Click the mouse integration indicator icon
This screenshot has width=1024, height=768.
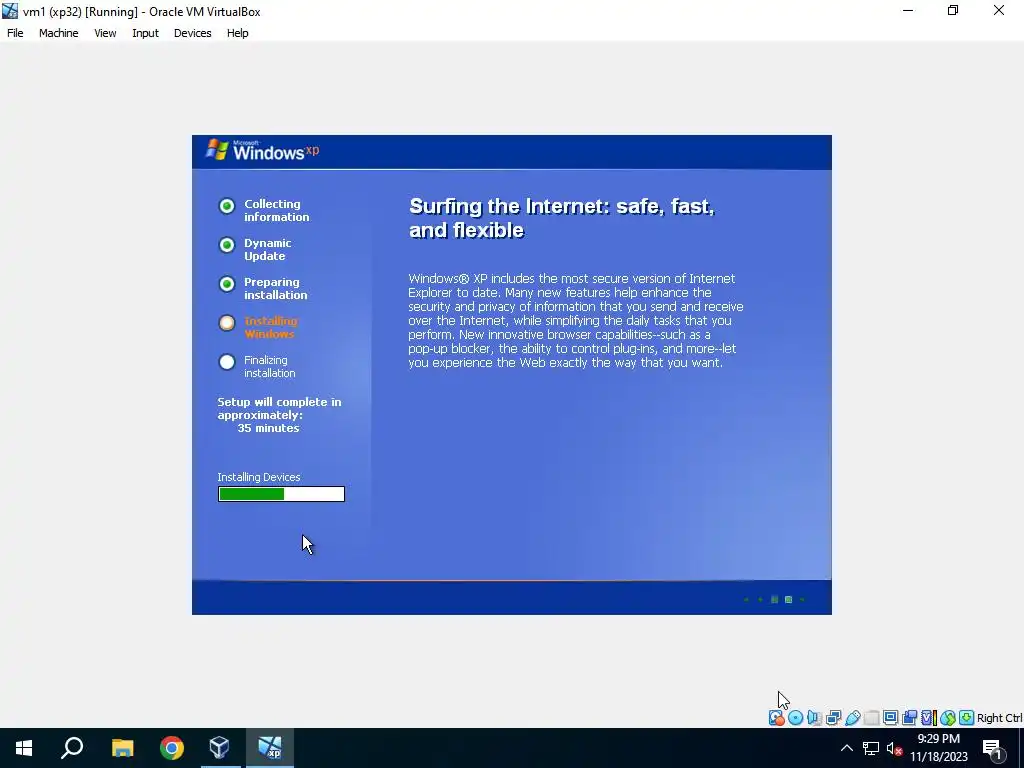948,718
